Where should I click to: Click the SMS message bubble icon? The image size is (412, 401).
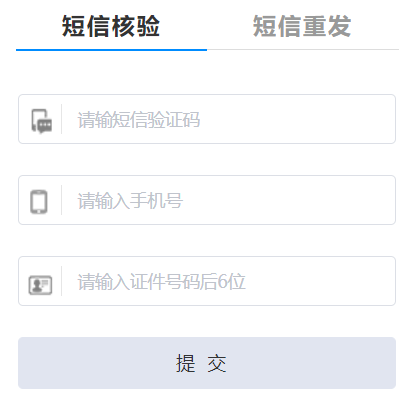(42, 121)
